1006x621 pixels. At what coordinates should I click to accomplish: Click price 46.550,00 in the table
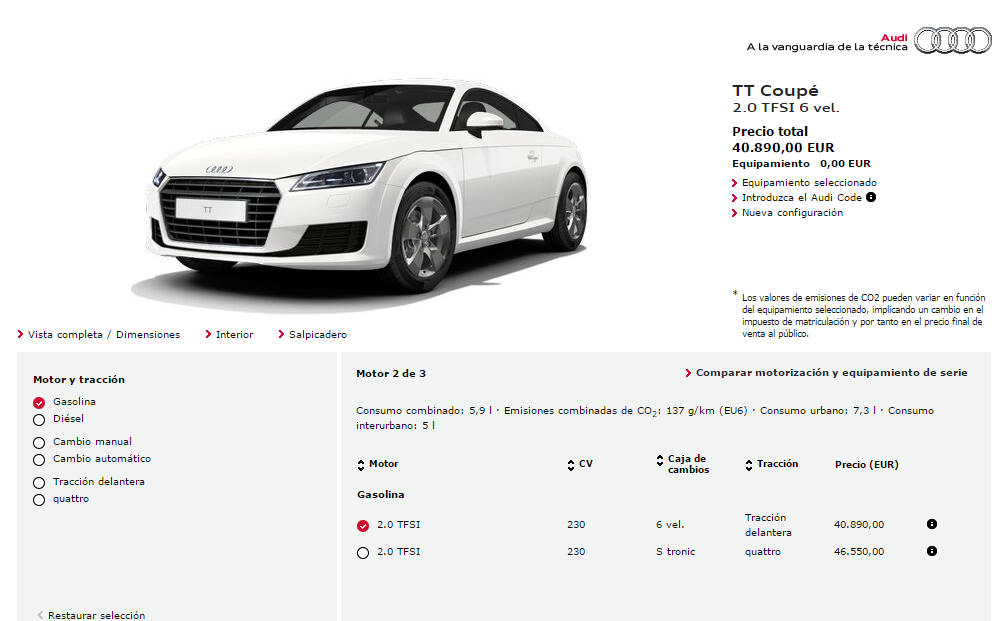tap(858, 552)
